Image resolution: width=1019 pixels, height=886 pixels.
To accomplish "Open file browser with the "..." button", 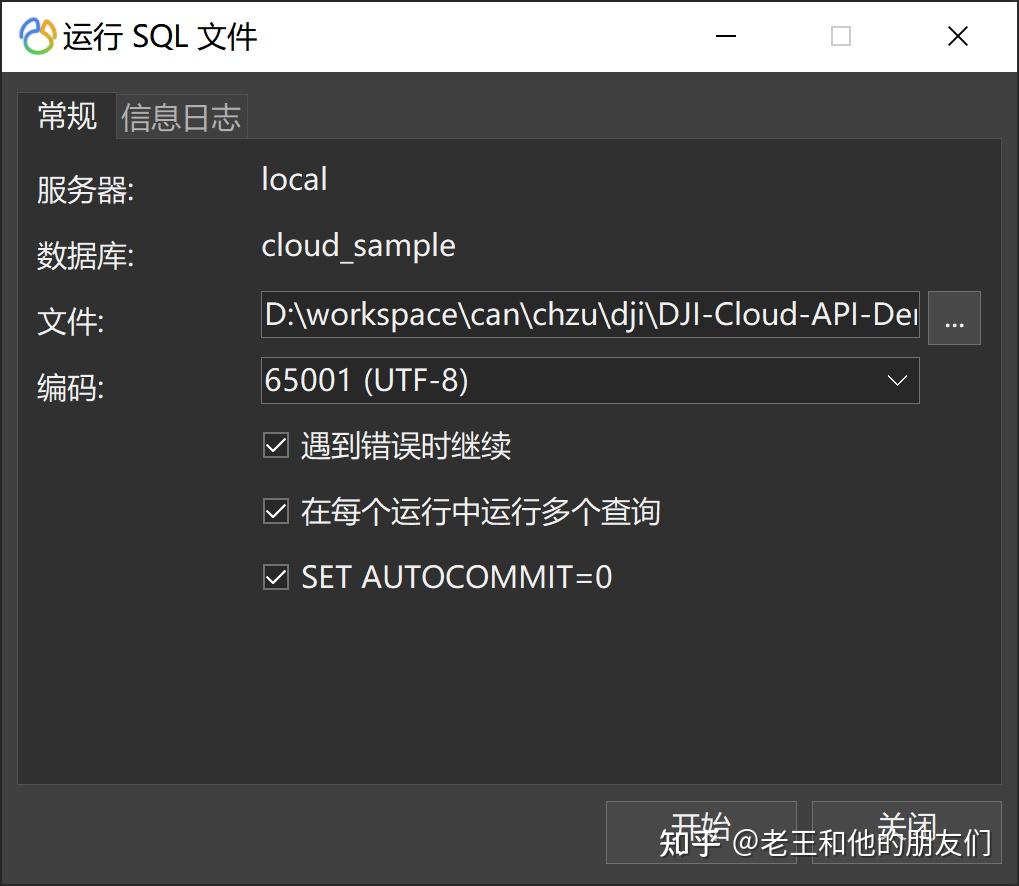I will [954, 317].
